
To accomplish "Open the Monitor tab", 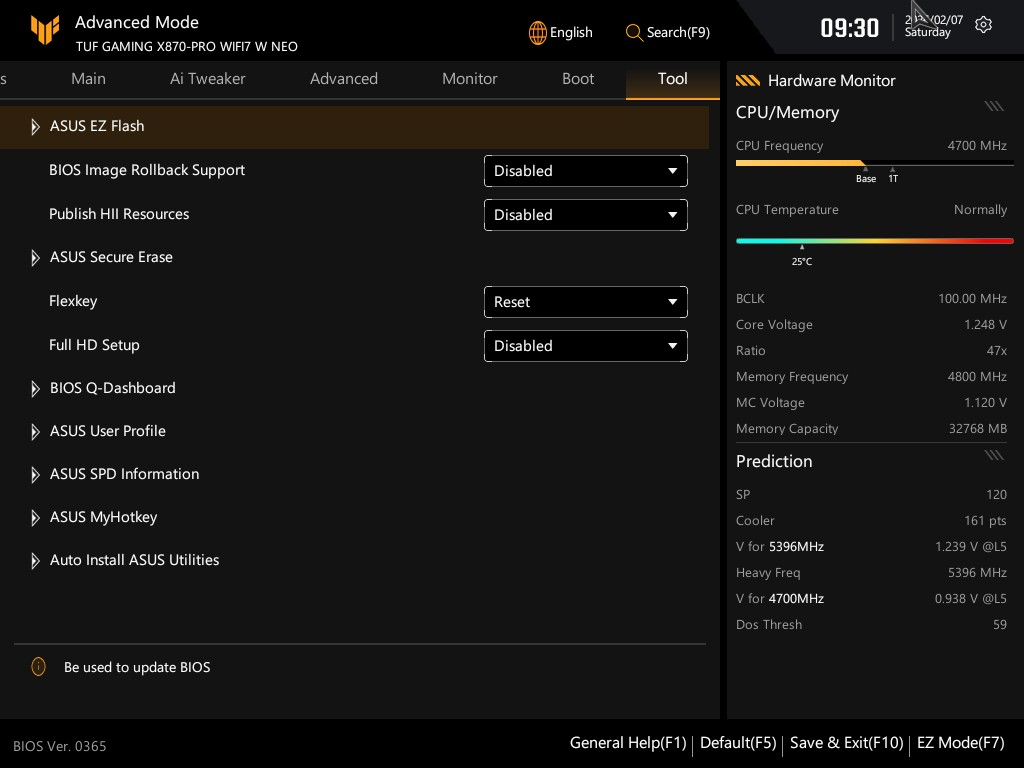I will (x=469, y=79).
